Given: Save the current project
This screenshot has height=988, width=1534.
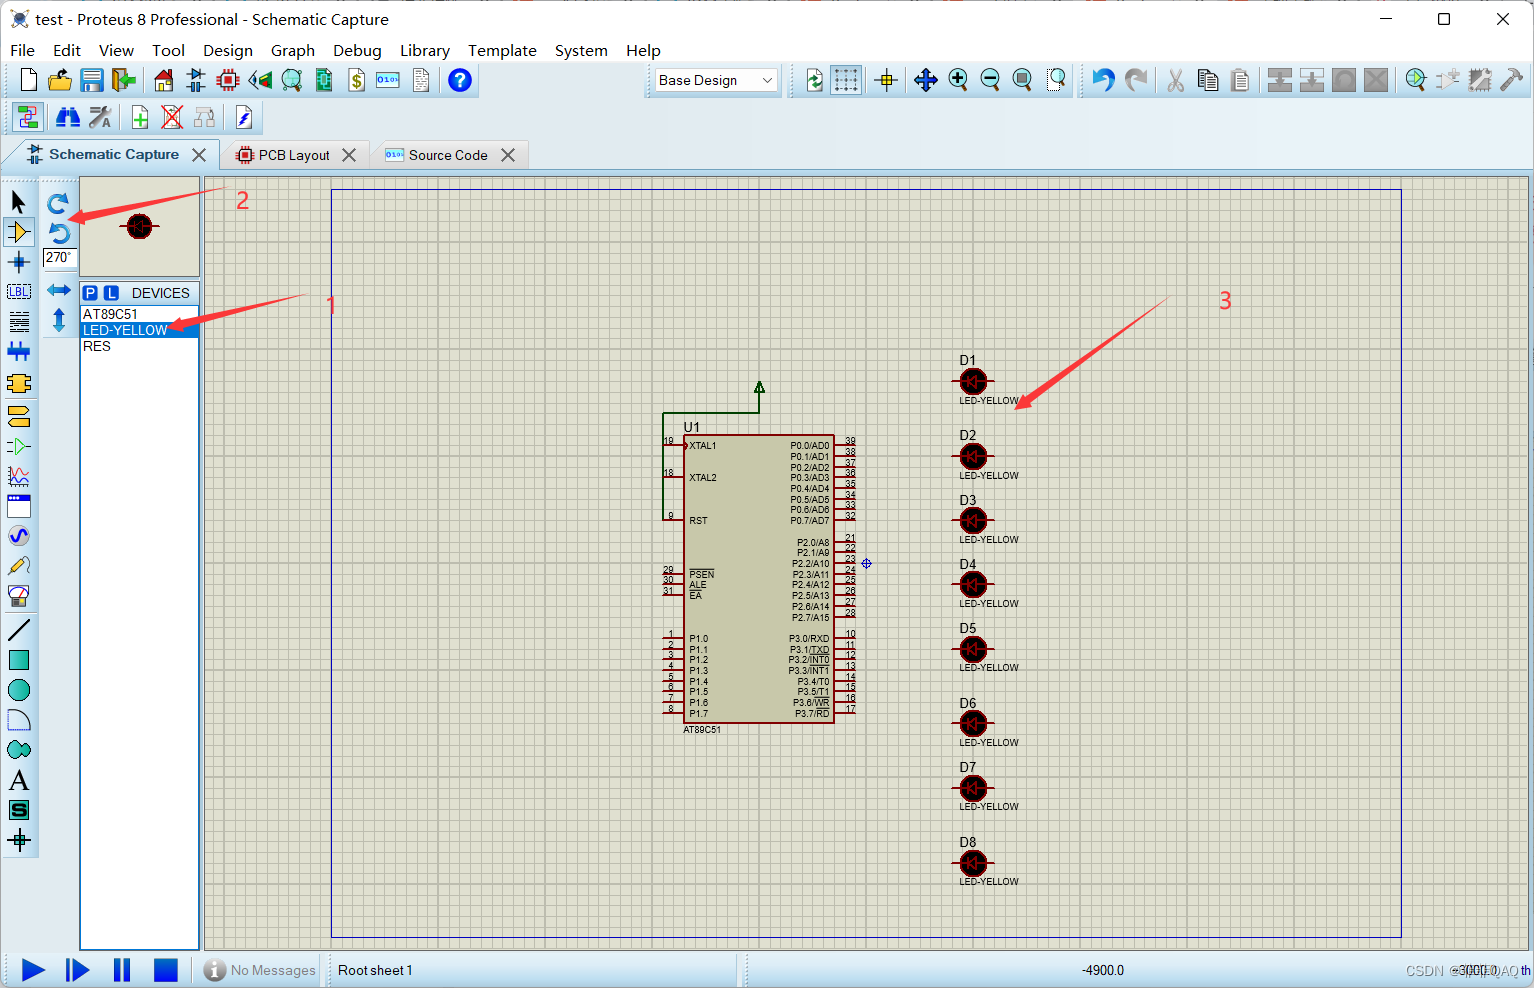Looking at the screenshot, I should [x=92, y=80].
